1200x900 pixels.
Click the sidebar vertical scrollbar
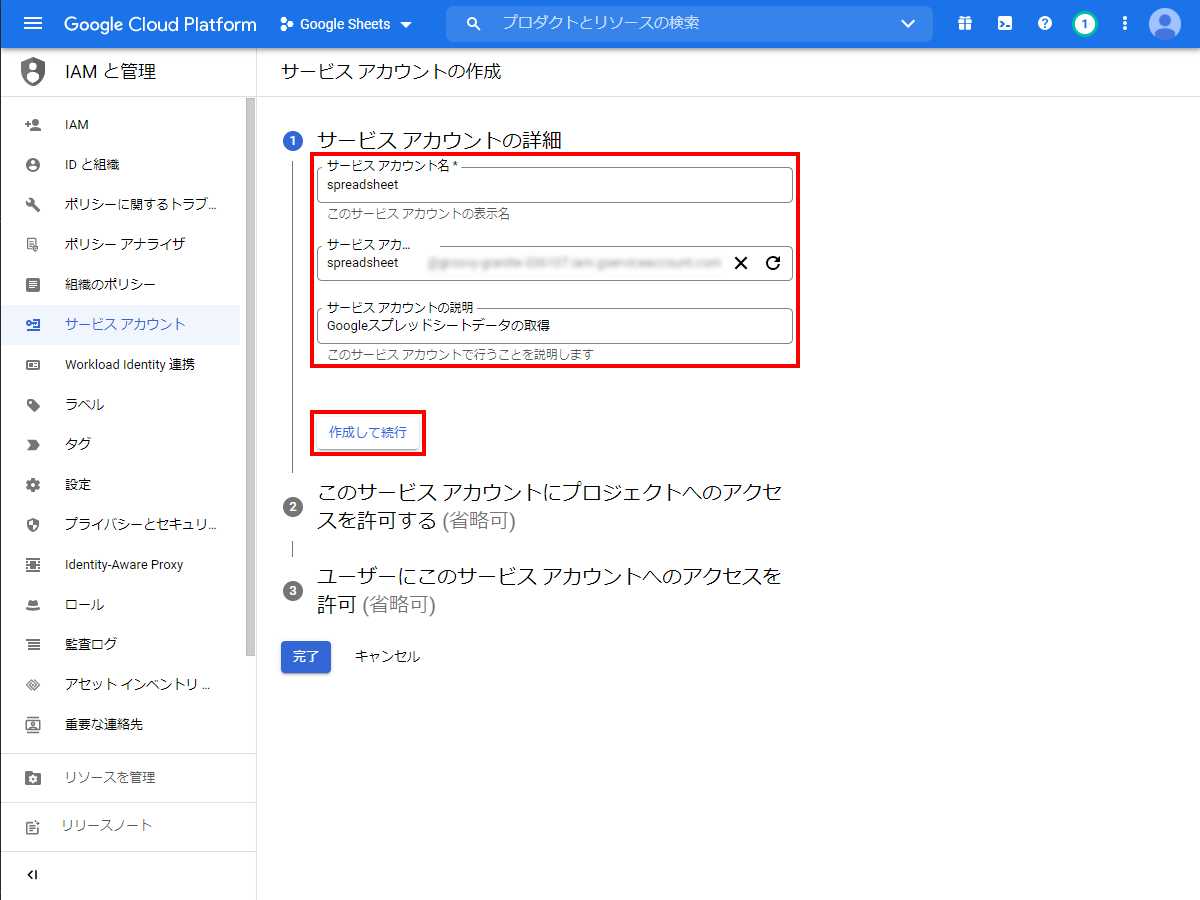pyautogui.click(x=251, y=377)
